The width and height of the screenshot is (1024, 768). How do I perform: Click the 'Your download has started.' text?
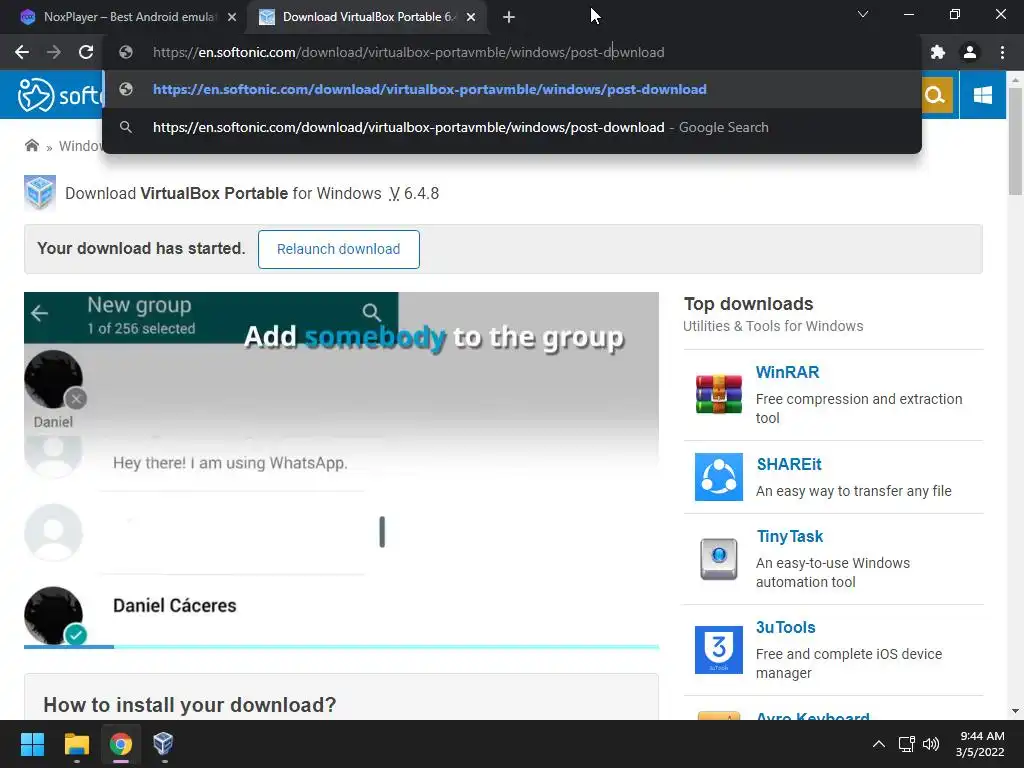[x=141, y=249]
